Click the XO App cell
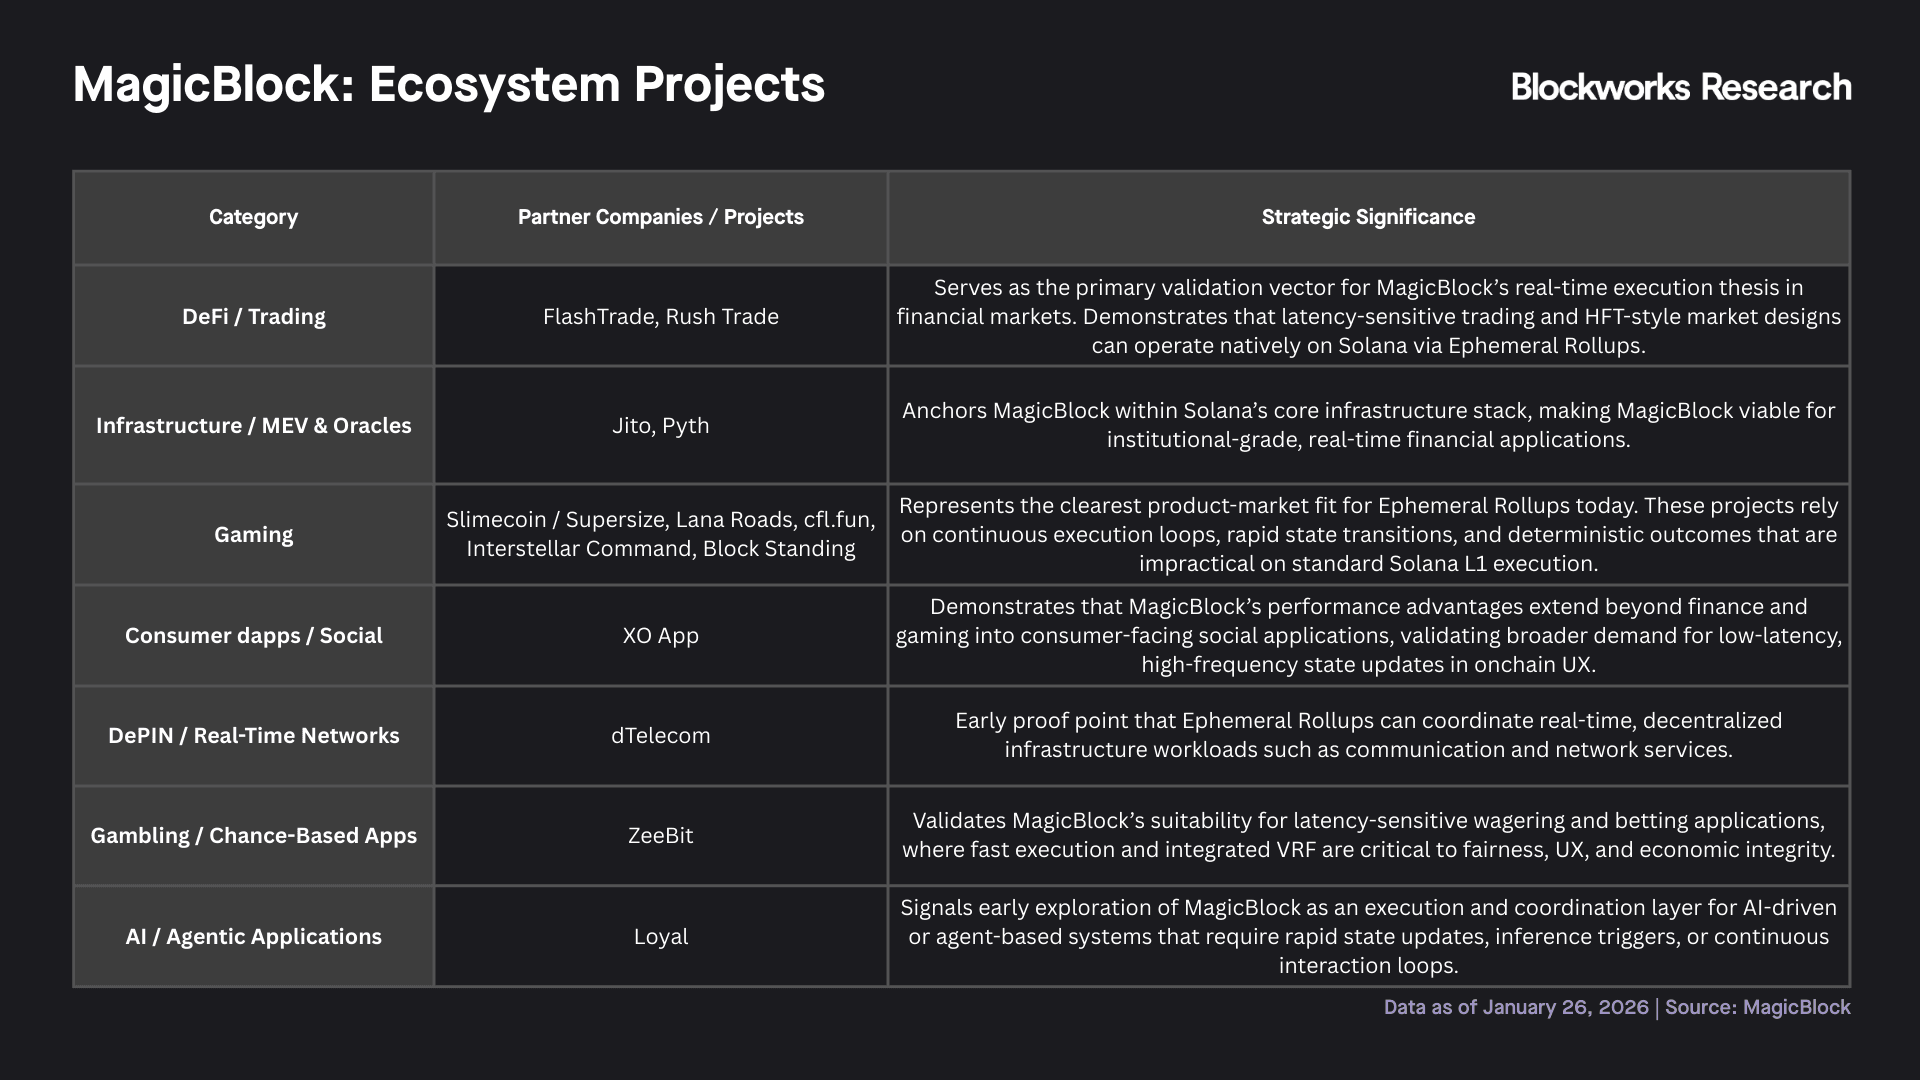Image resolution: width=1920 pixels, height=1080 pixels. tap(661, 635)
